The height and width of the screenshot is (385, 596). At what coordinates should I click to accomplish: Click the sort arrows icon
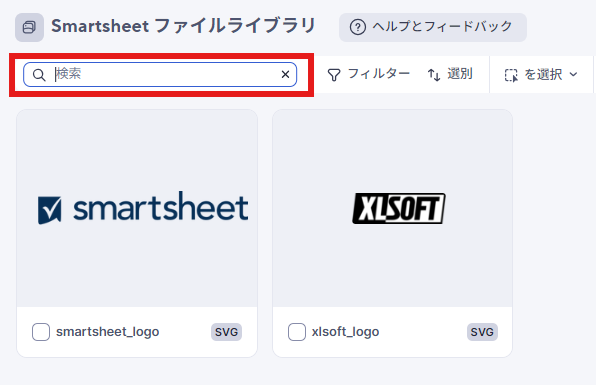(434, 75)
